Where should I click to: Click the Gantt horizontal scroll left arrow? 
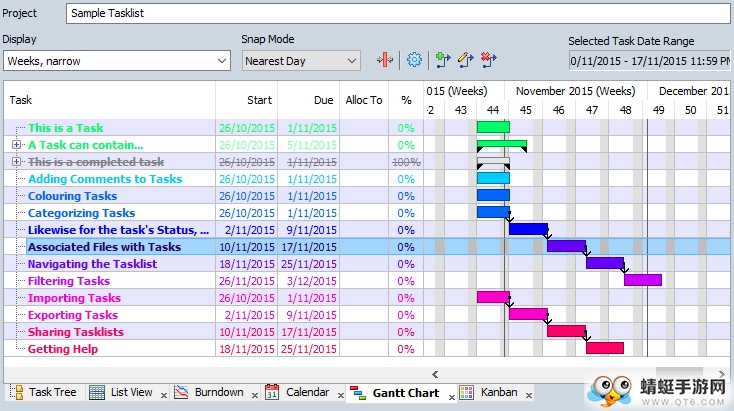point(435,374)
